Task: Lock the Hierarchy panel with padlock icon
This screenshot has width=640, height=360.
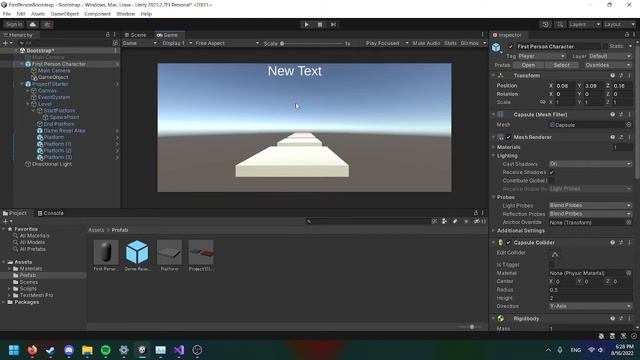Action: click(x=108, y=35)
